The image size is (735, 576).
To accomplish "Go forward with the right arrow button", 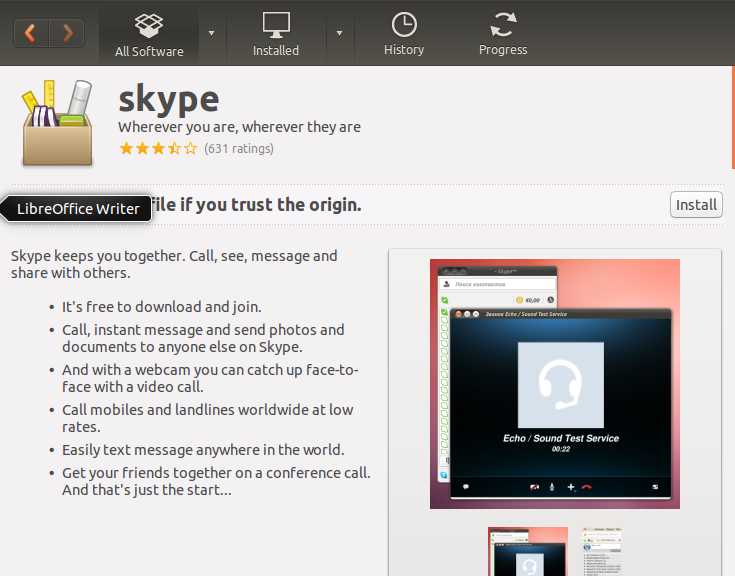I will [67, 33].
